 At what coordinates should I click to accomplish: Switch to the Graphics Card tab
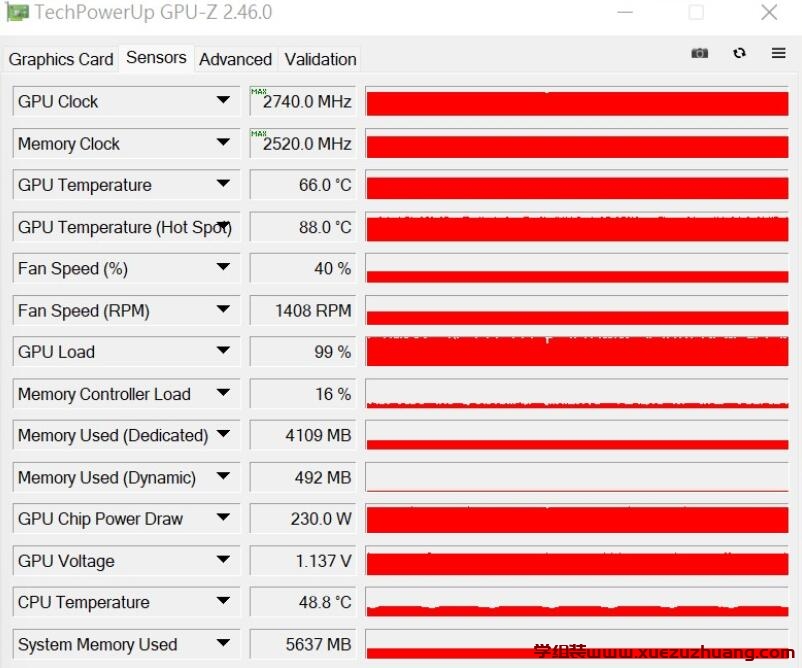click(61, 59)
